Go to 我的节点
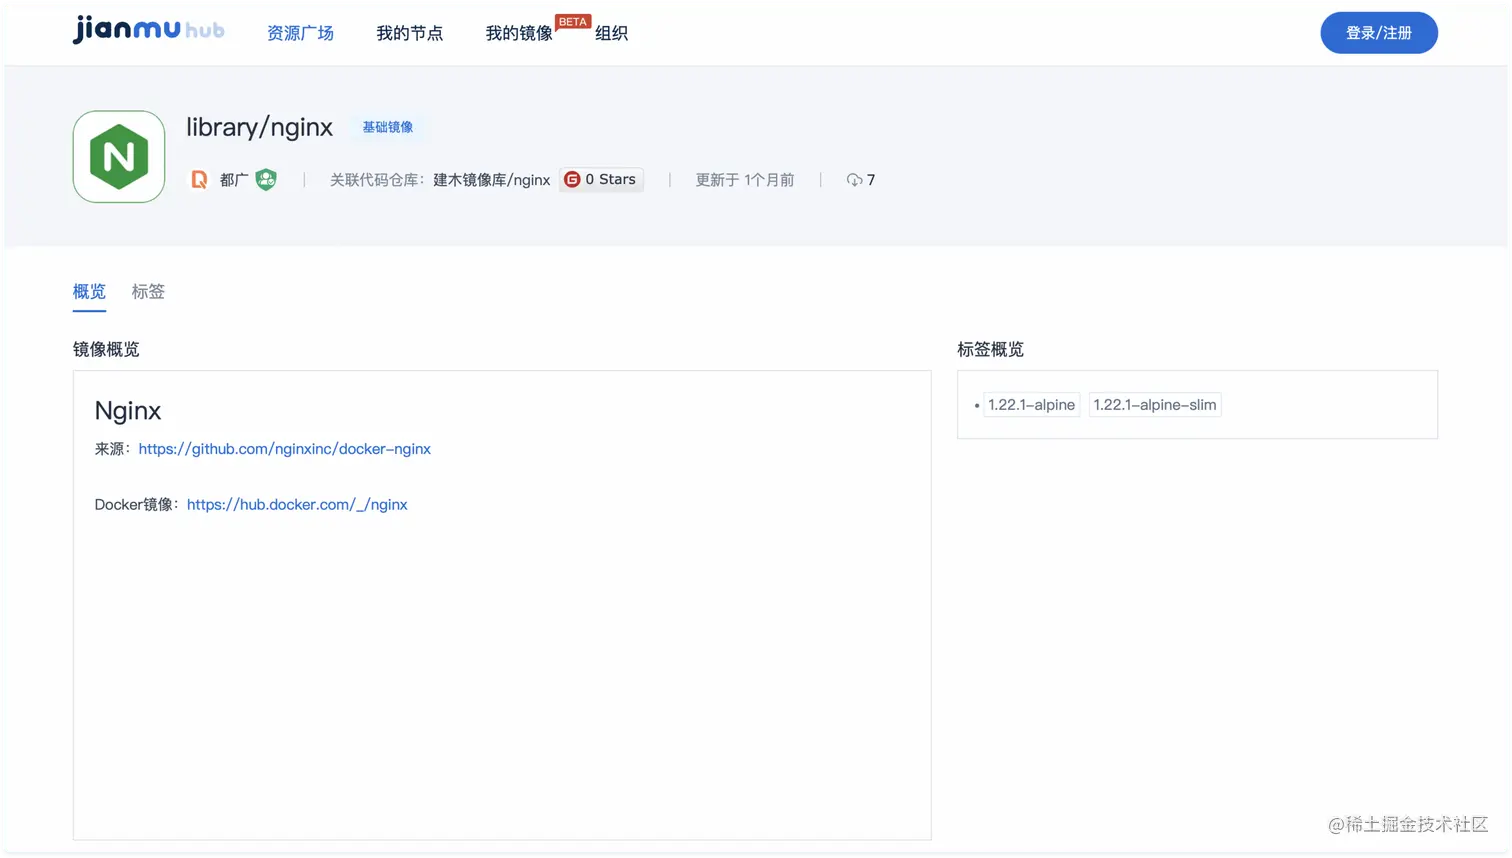The height and width of the screenshot is (858, 1512). coord(409,33)
